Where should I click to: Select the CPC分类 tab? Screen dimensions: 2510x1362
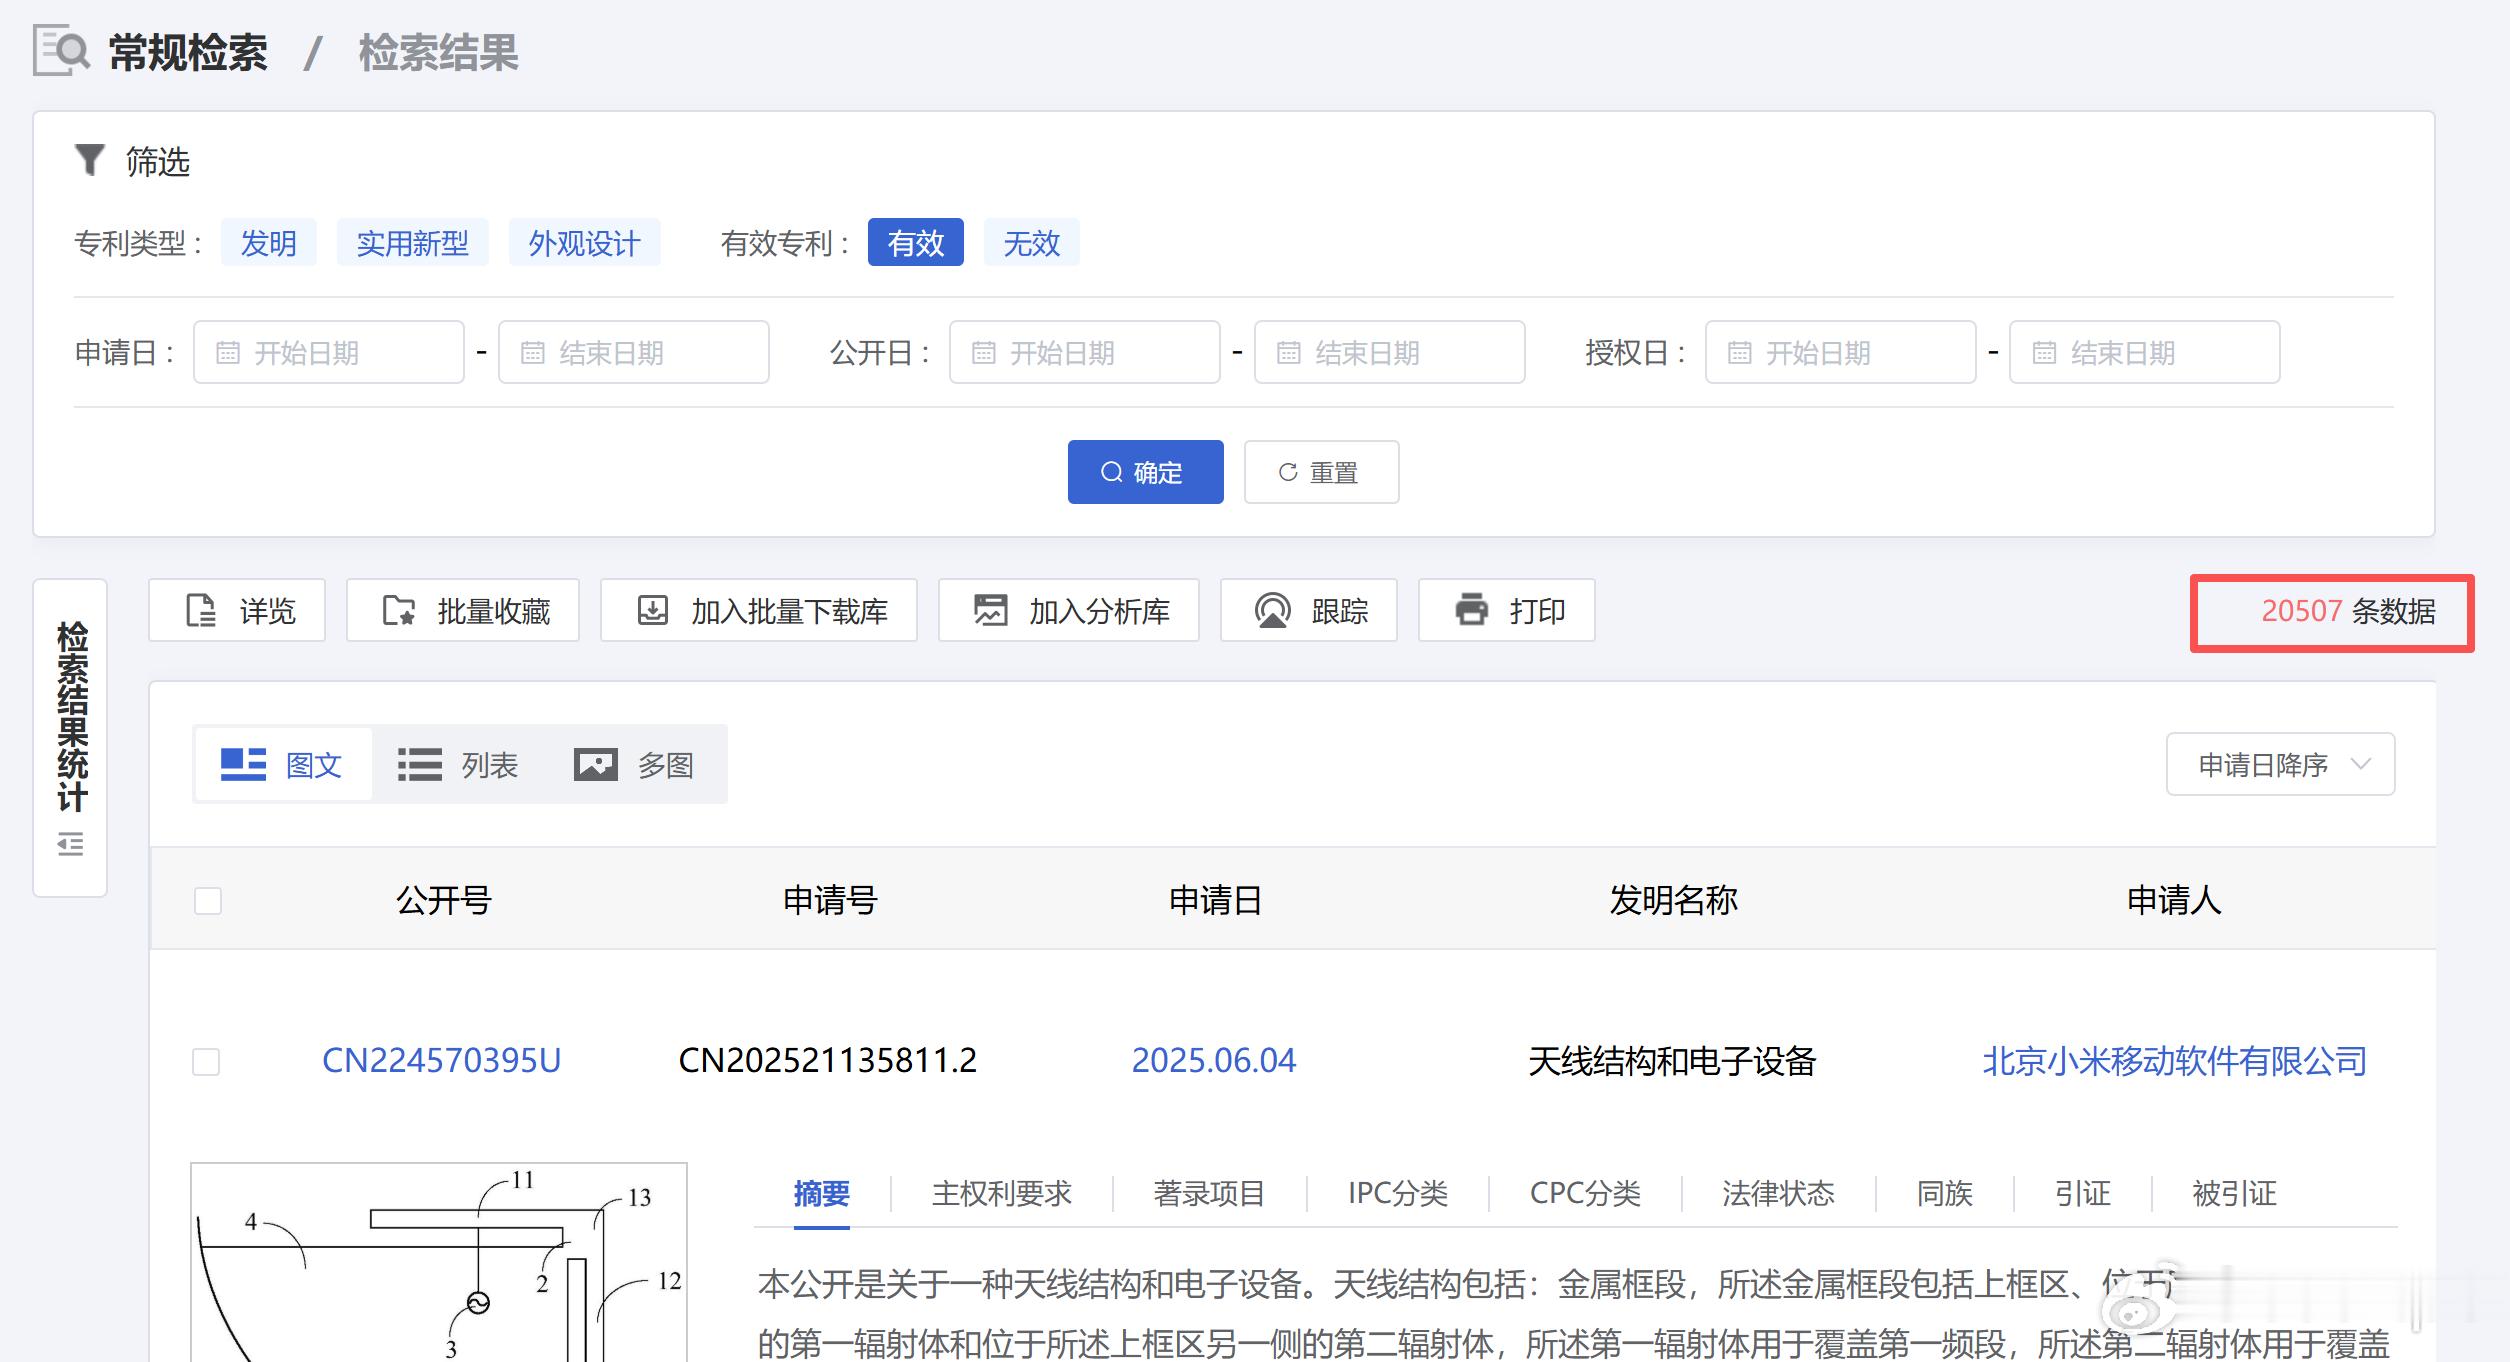tap(1585, 1194)
